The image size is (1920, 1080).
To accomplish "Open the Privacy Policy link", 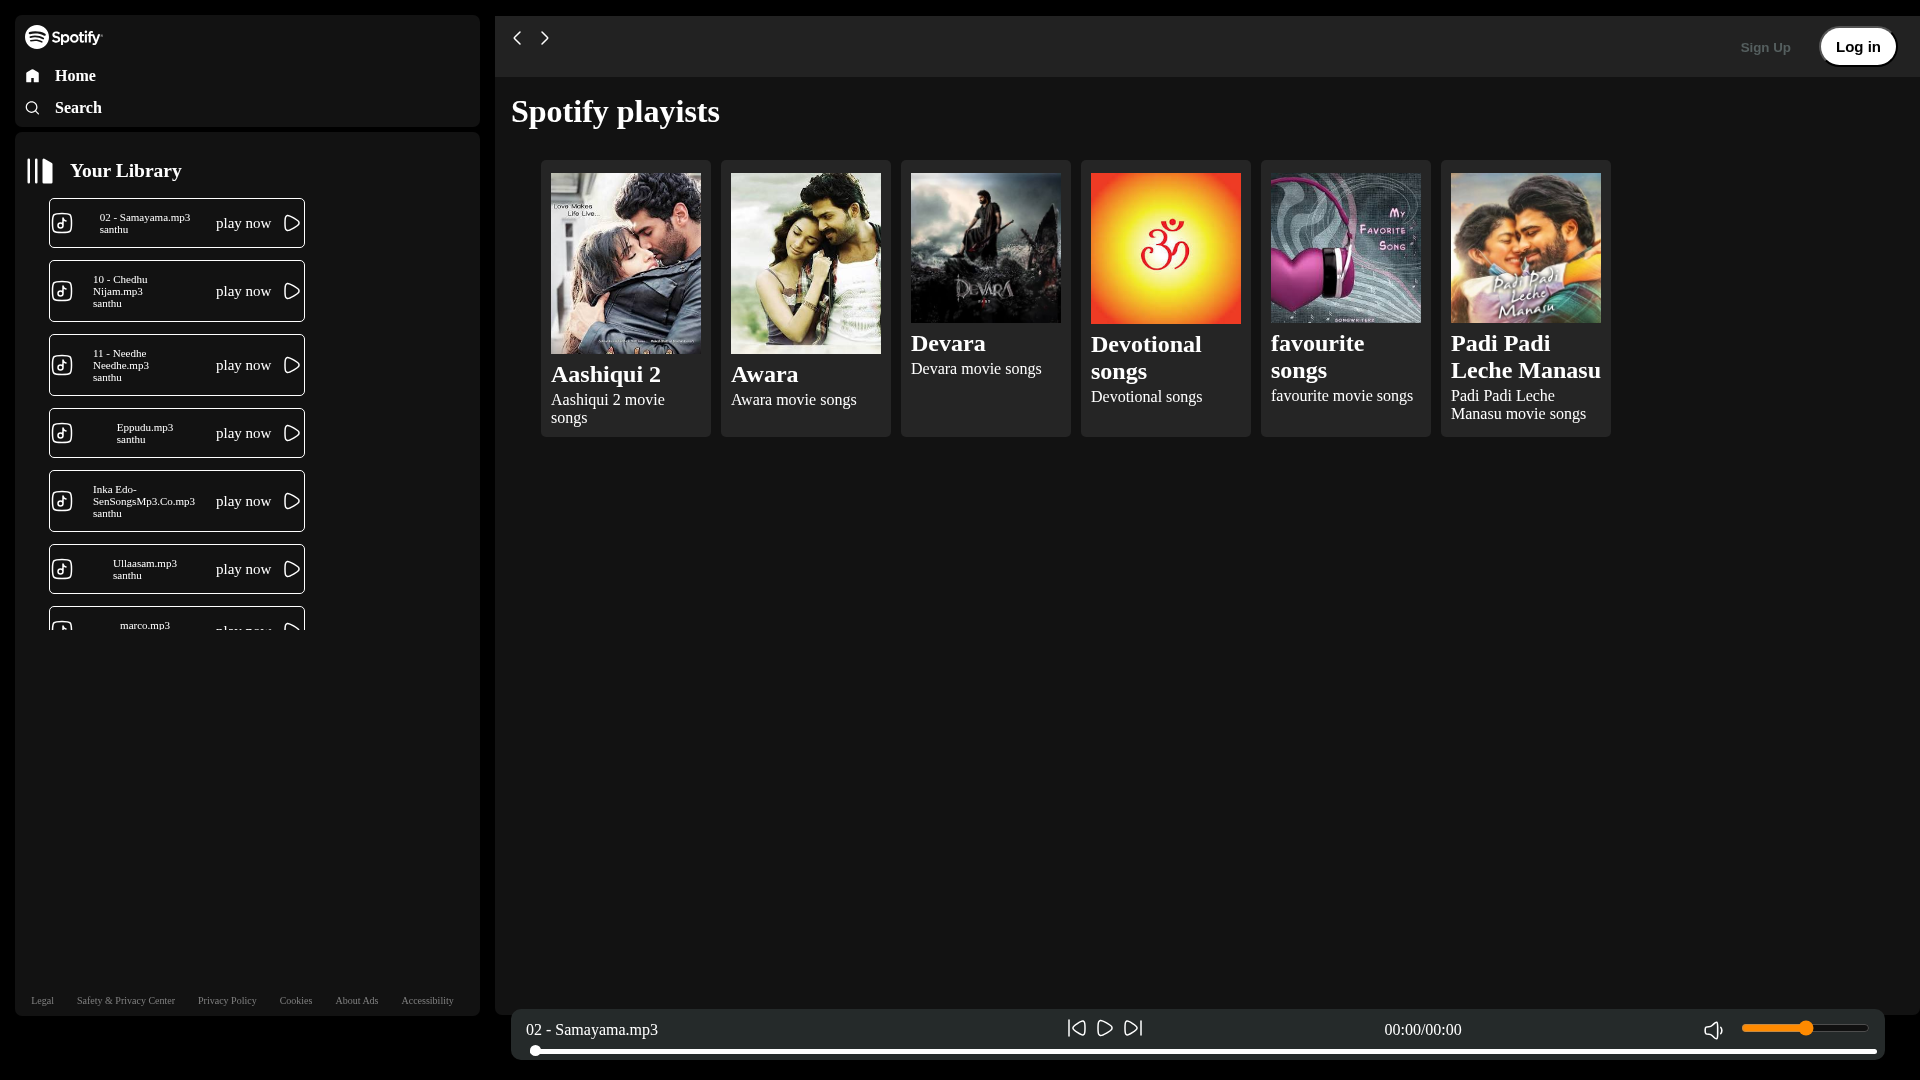I will 227,1001.
